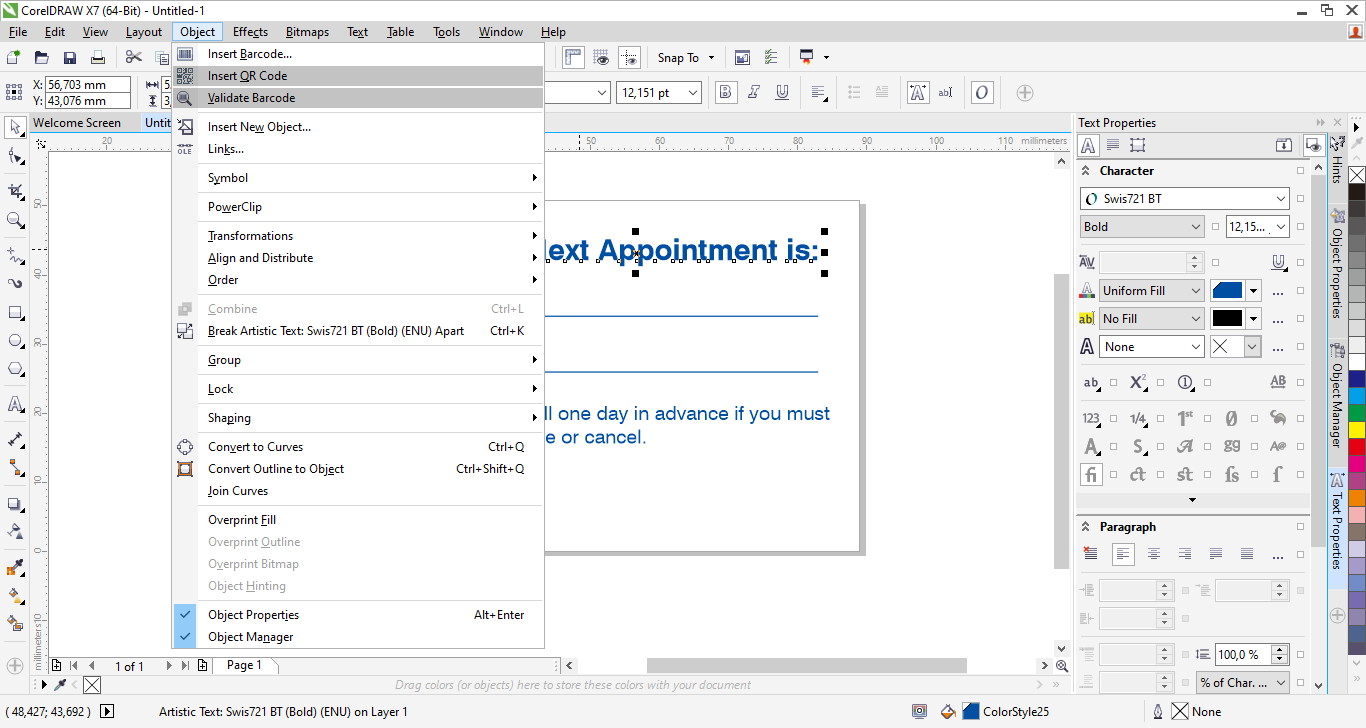
Task: Select the Rectangle tool
Action: 15,312
